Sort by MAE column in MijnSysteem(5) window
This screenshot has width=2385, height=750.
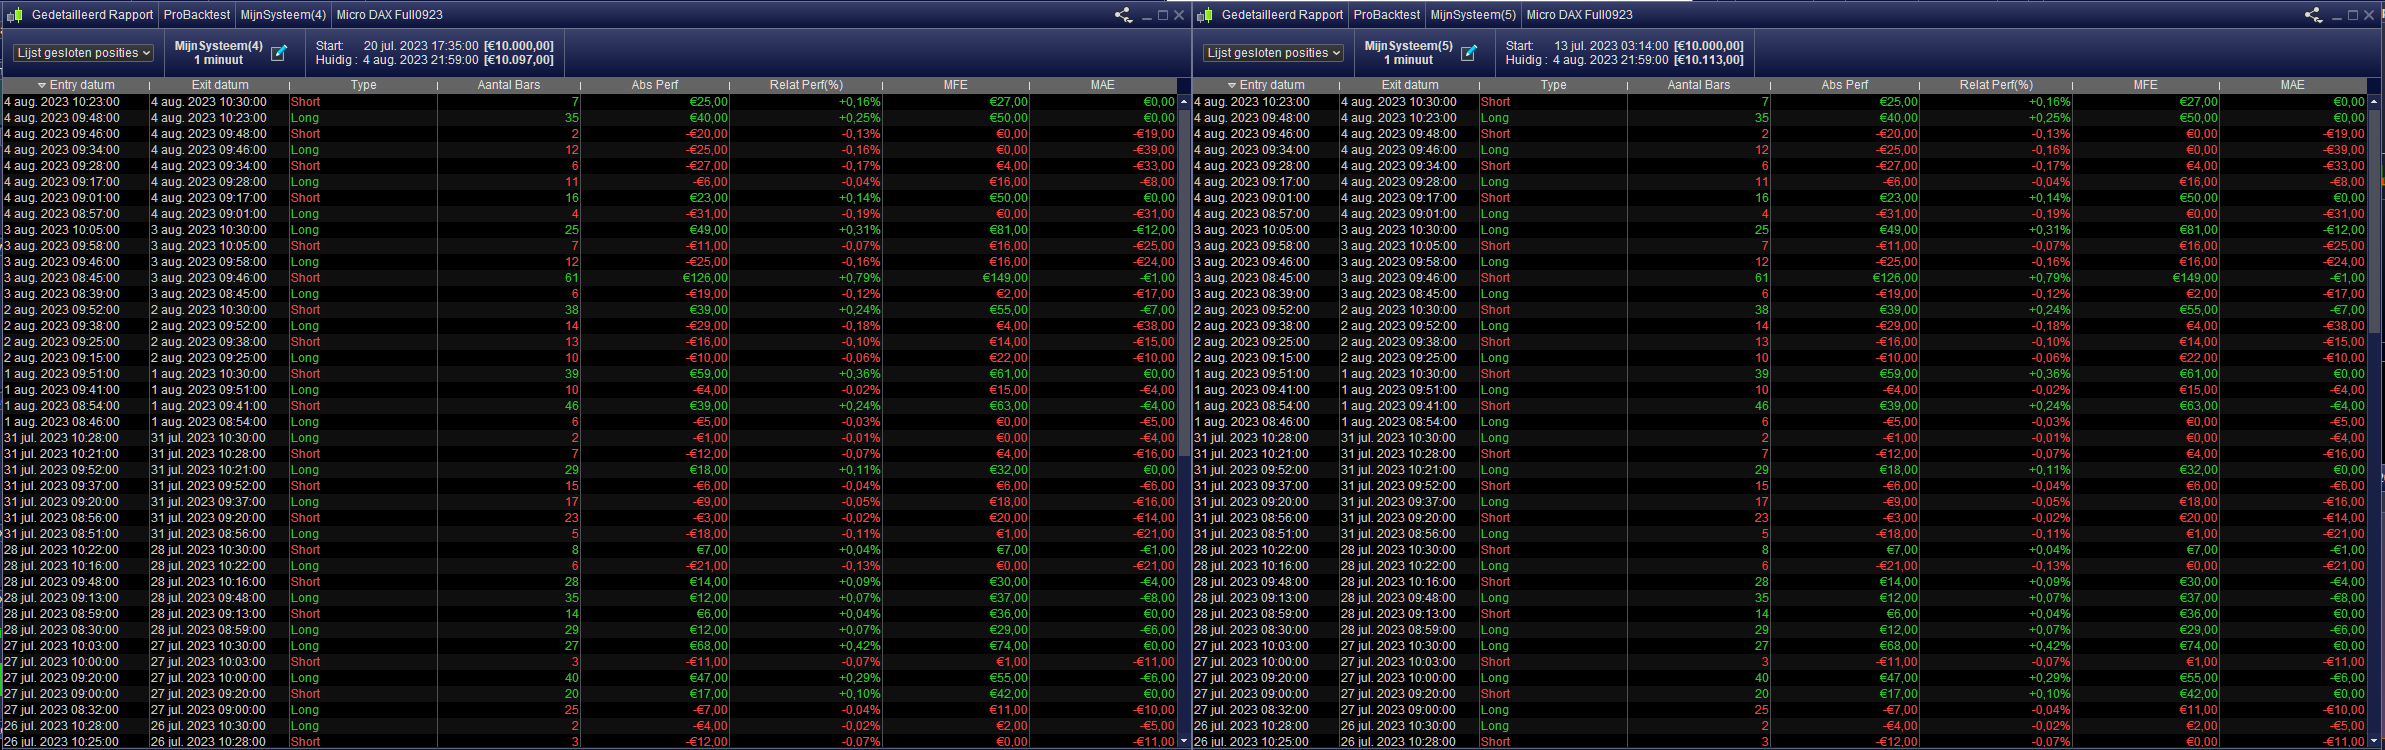point(2293,85)
